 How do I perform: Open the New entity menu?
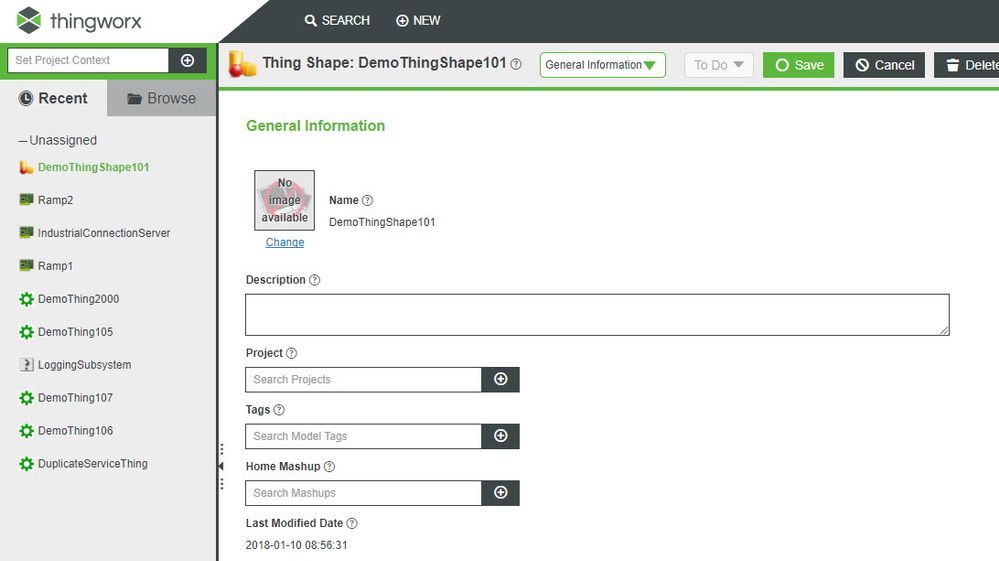pos(418,20)
